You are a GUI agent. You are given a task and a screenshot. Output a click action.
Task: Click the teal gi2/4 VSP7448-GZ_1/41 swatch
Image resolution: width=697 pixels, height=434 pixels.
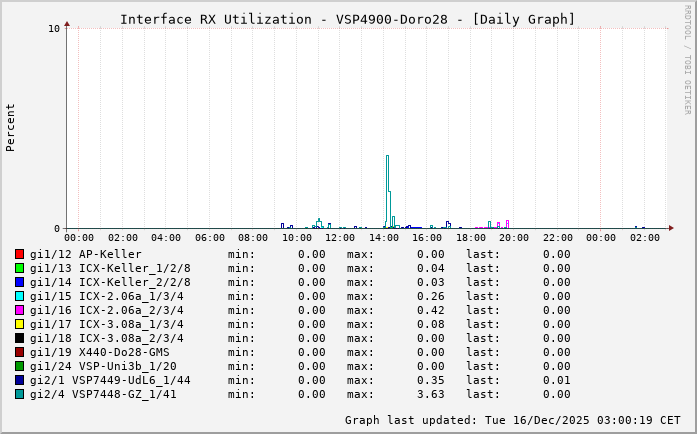[19, 394]
